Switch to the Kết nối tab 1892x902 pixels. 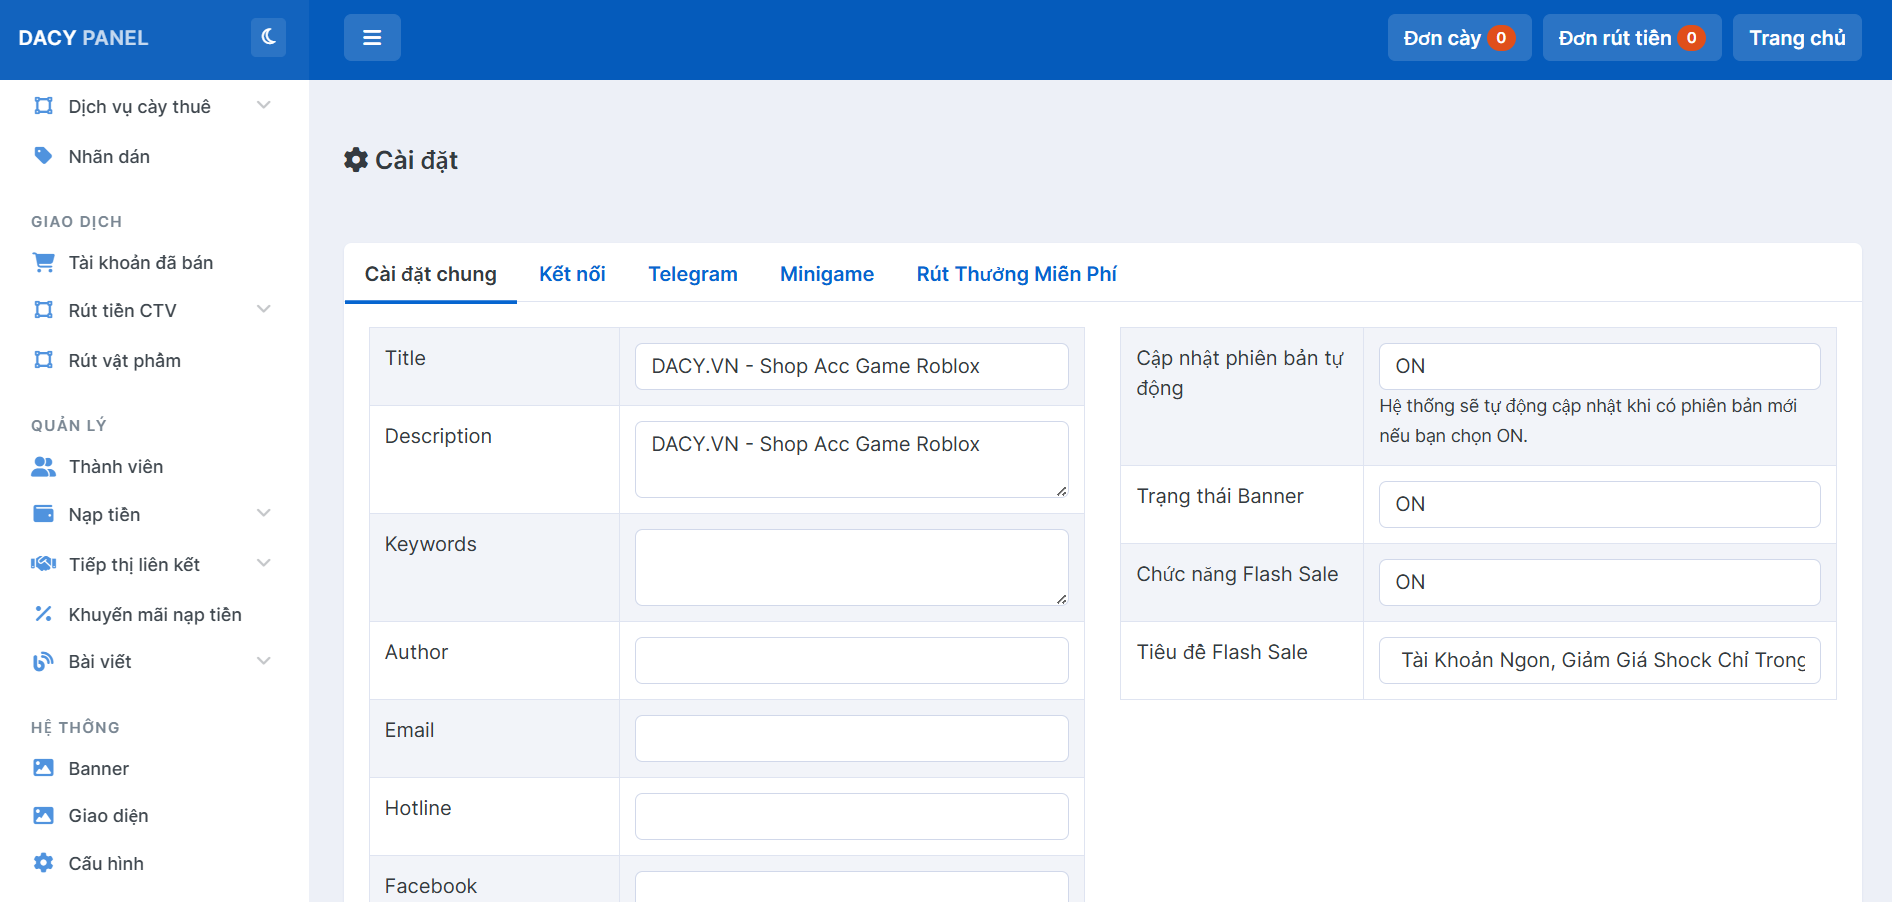point(572,274)
